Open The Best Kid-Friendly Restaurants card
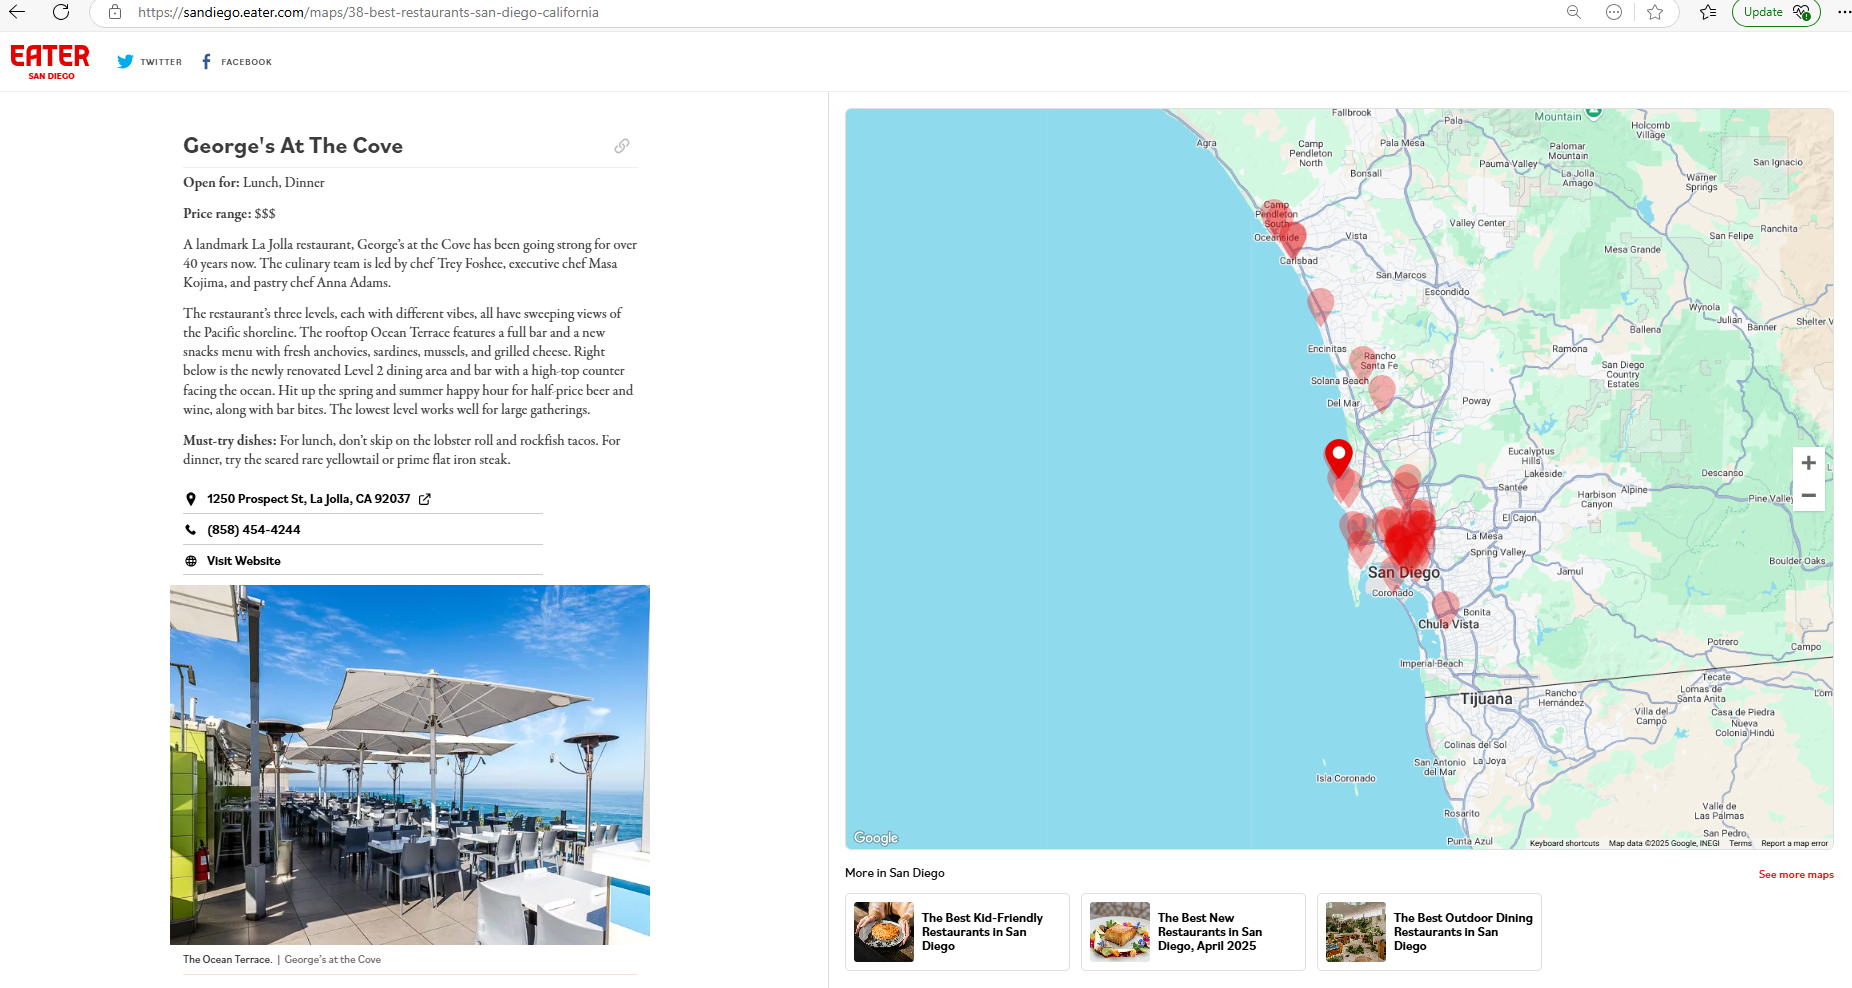 coord(957,932)
